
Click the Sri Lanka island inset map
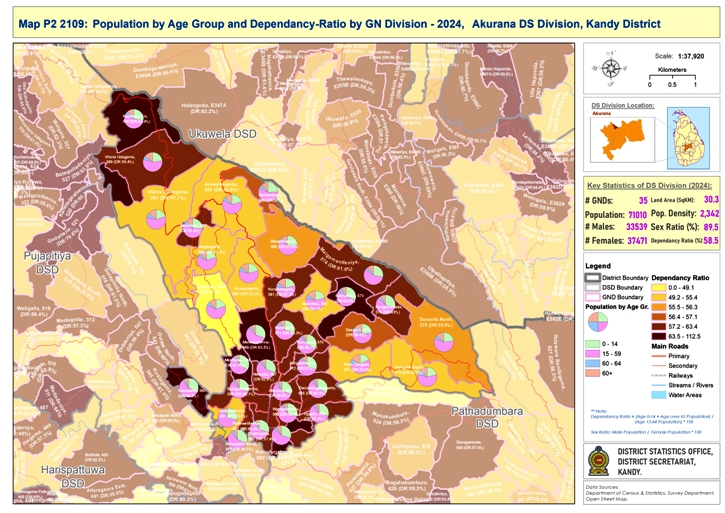[688, 138]
